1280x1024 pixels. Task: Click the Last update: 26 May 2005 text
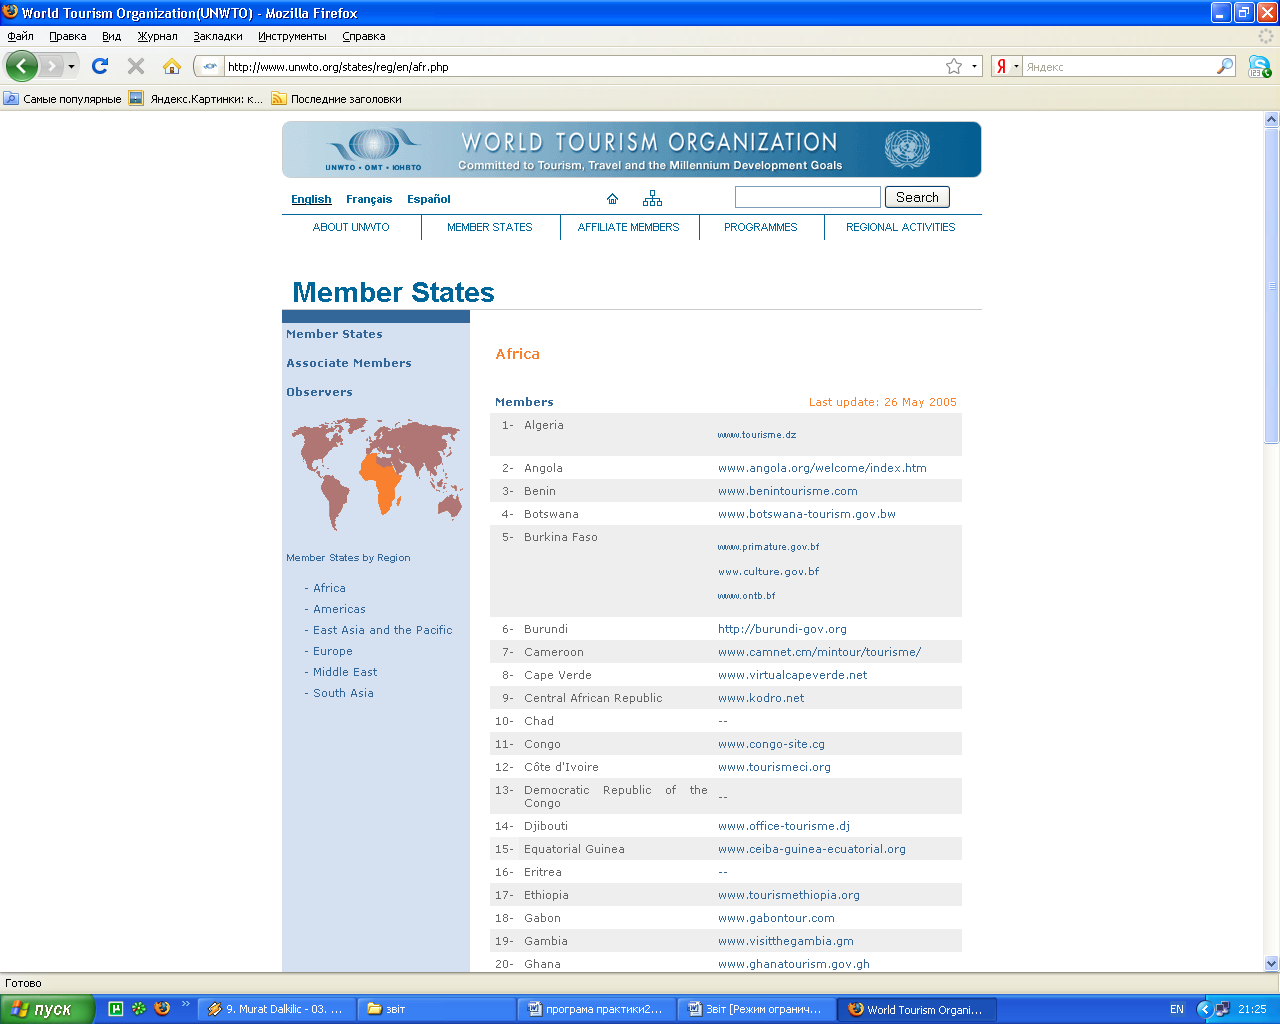883,402
